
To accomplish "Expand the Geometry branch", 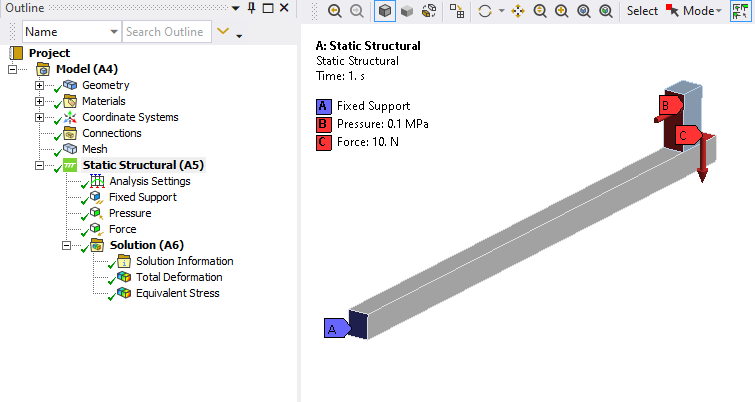I will click(x=39, y=85).
